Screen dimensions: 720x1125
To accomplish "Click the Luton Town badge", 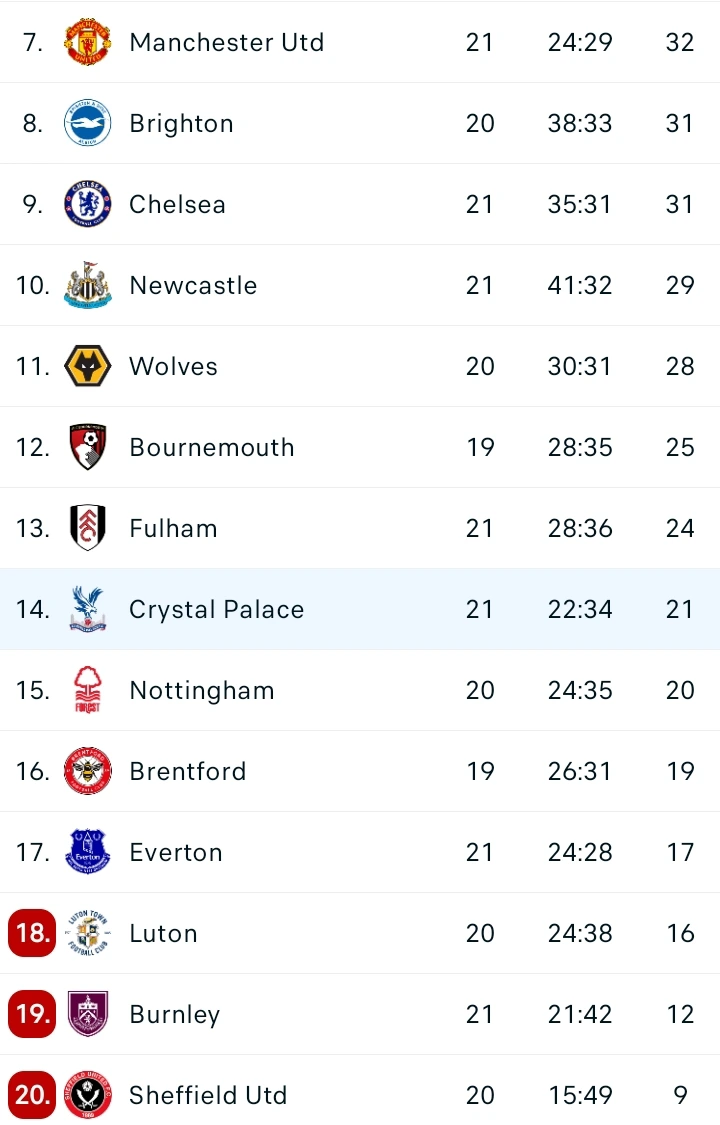I will click(88, 933).
